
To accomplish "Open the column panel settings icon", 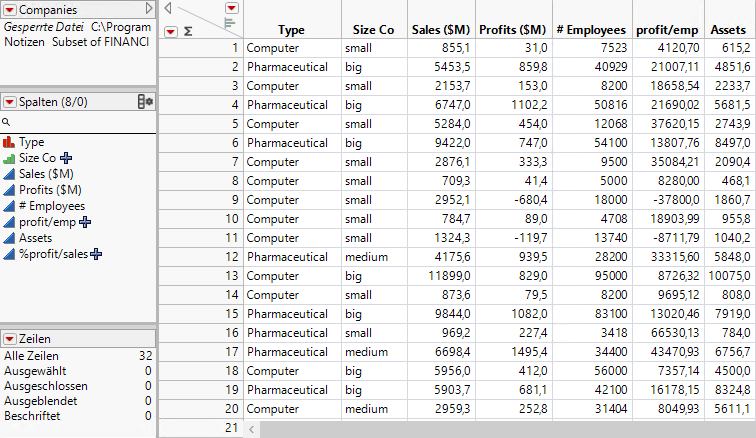I will coord(145,101).
